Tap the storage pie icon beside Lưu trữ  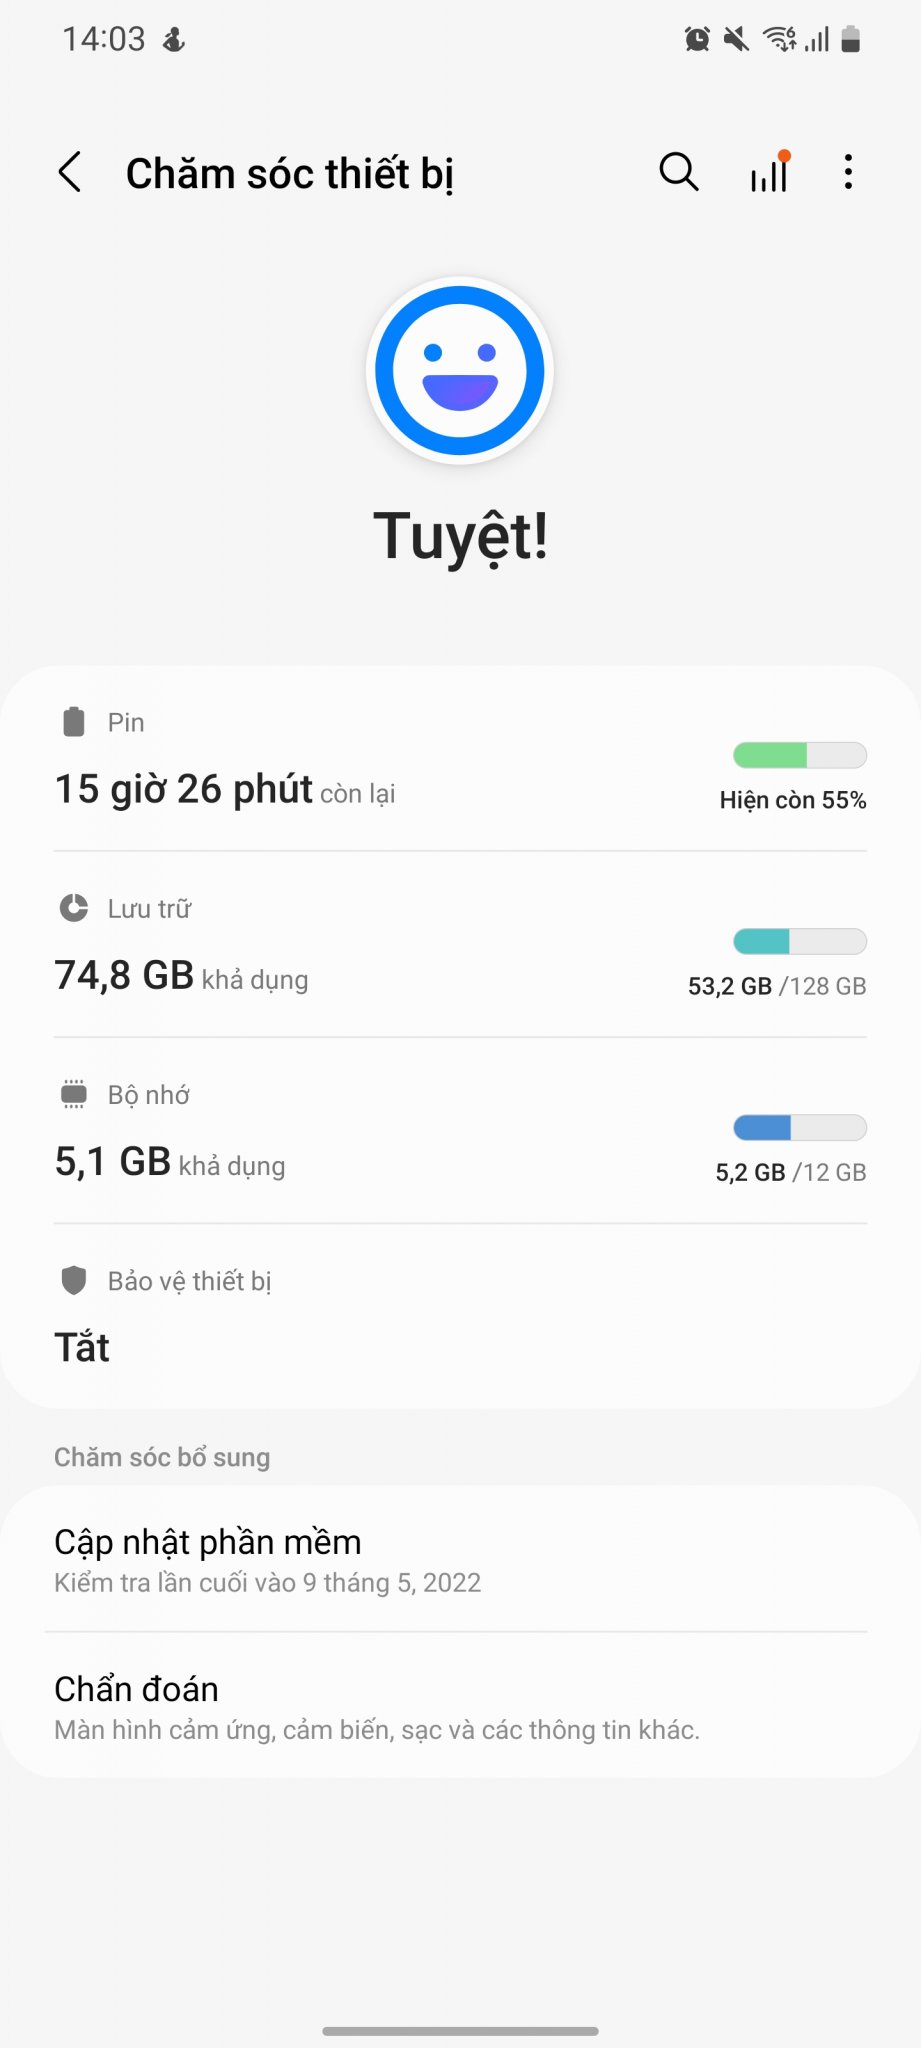pyautogui.click(x=74, y=908)
